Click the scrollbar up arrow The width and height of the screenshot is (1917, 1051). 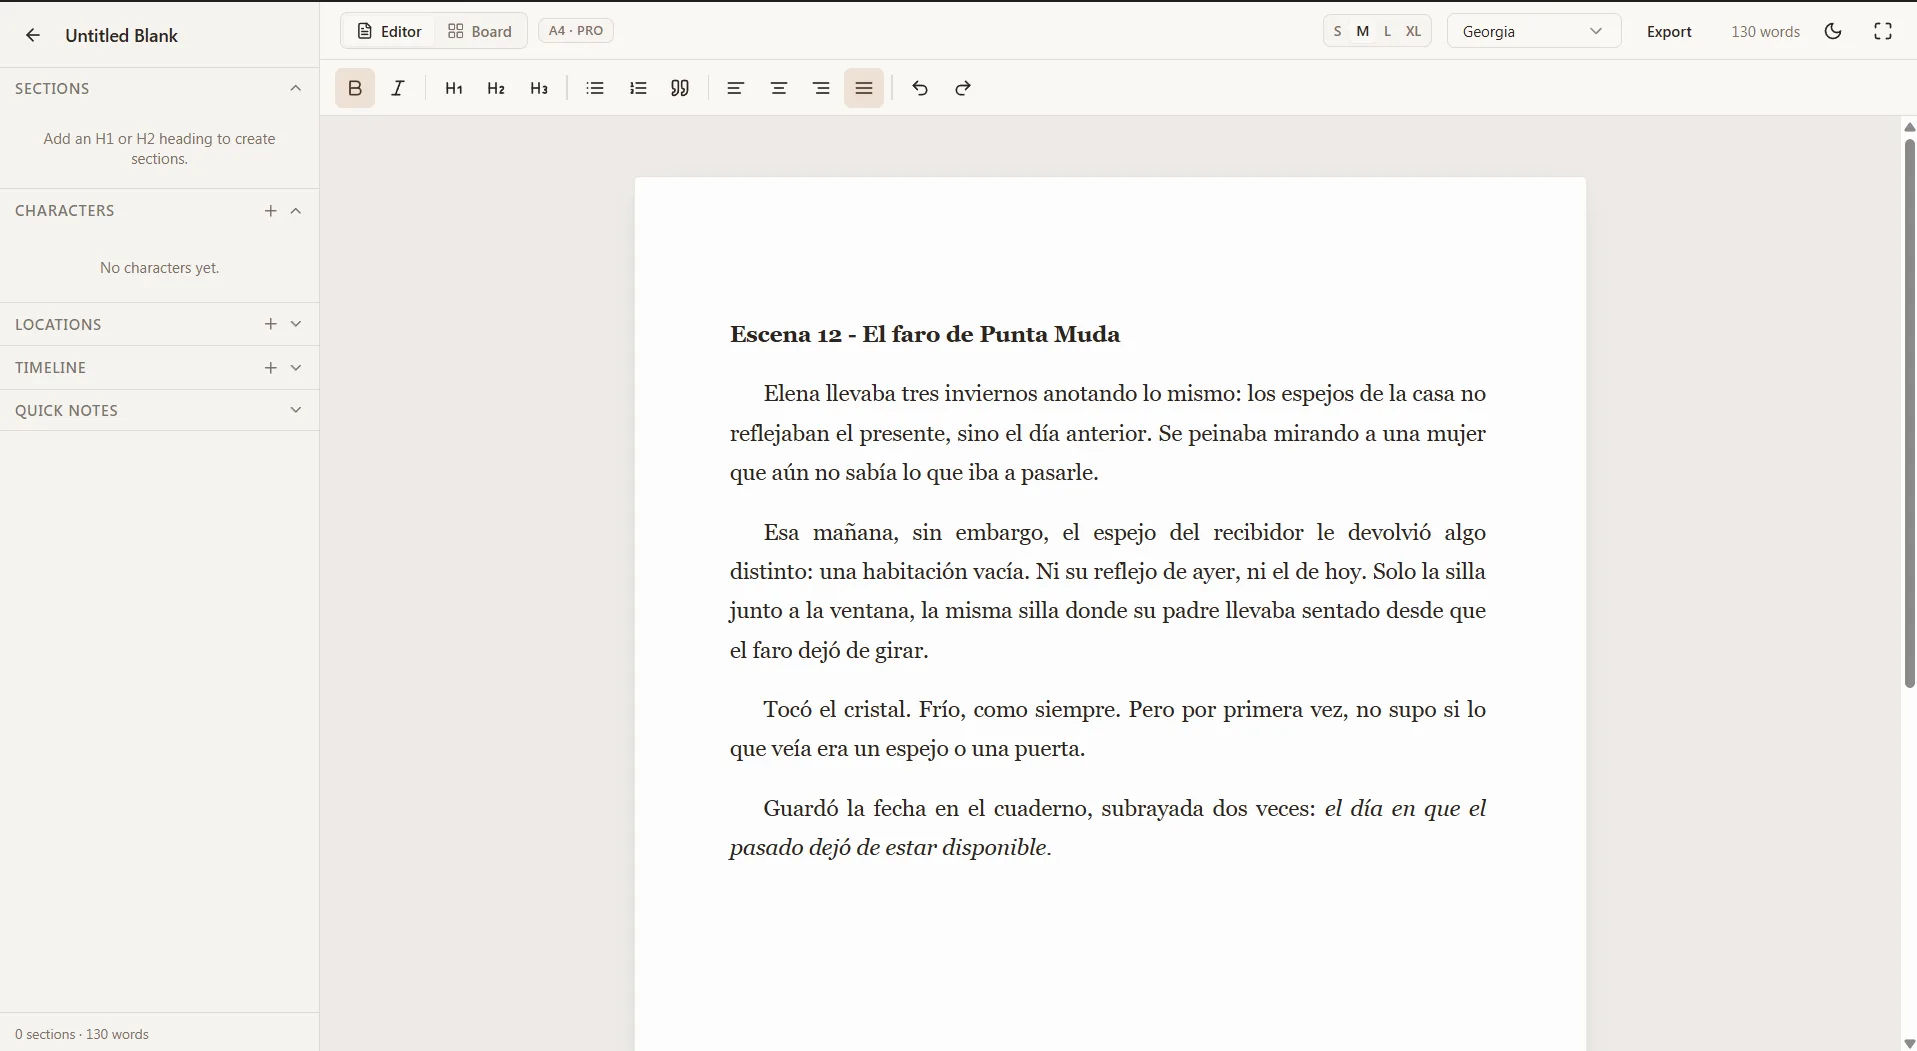pos(1909,127)
